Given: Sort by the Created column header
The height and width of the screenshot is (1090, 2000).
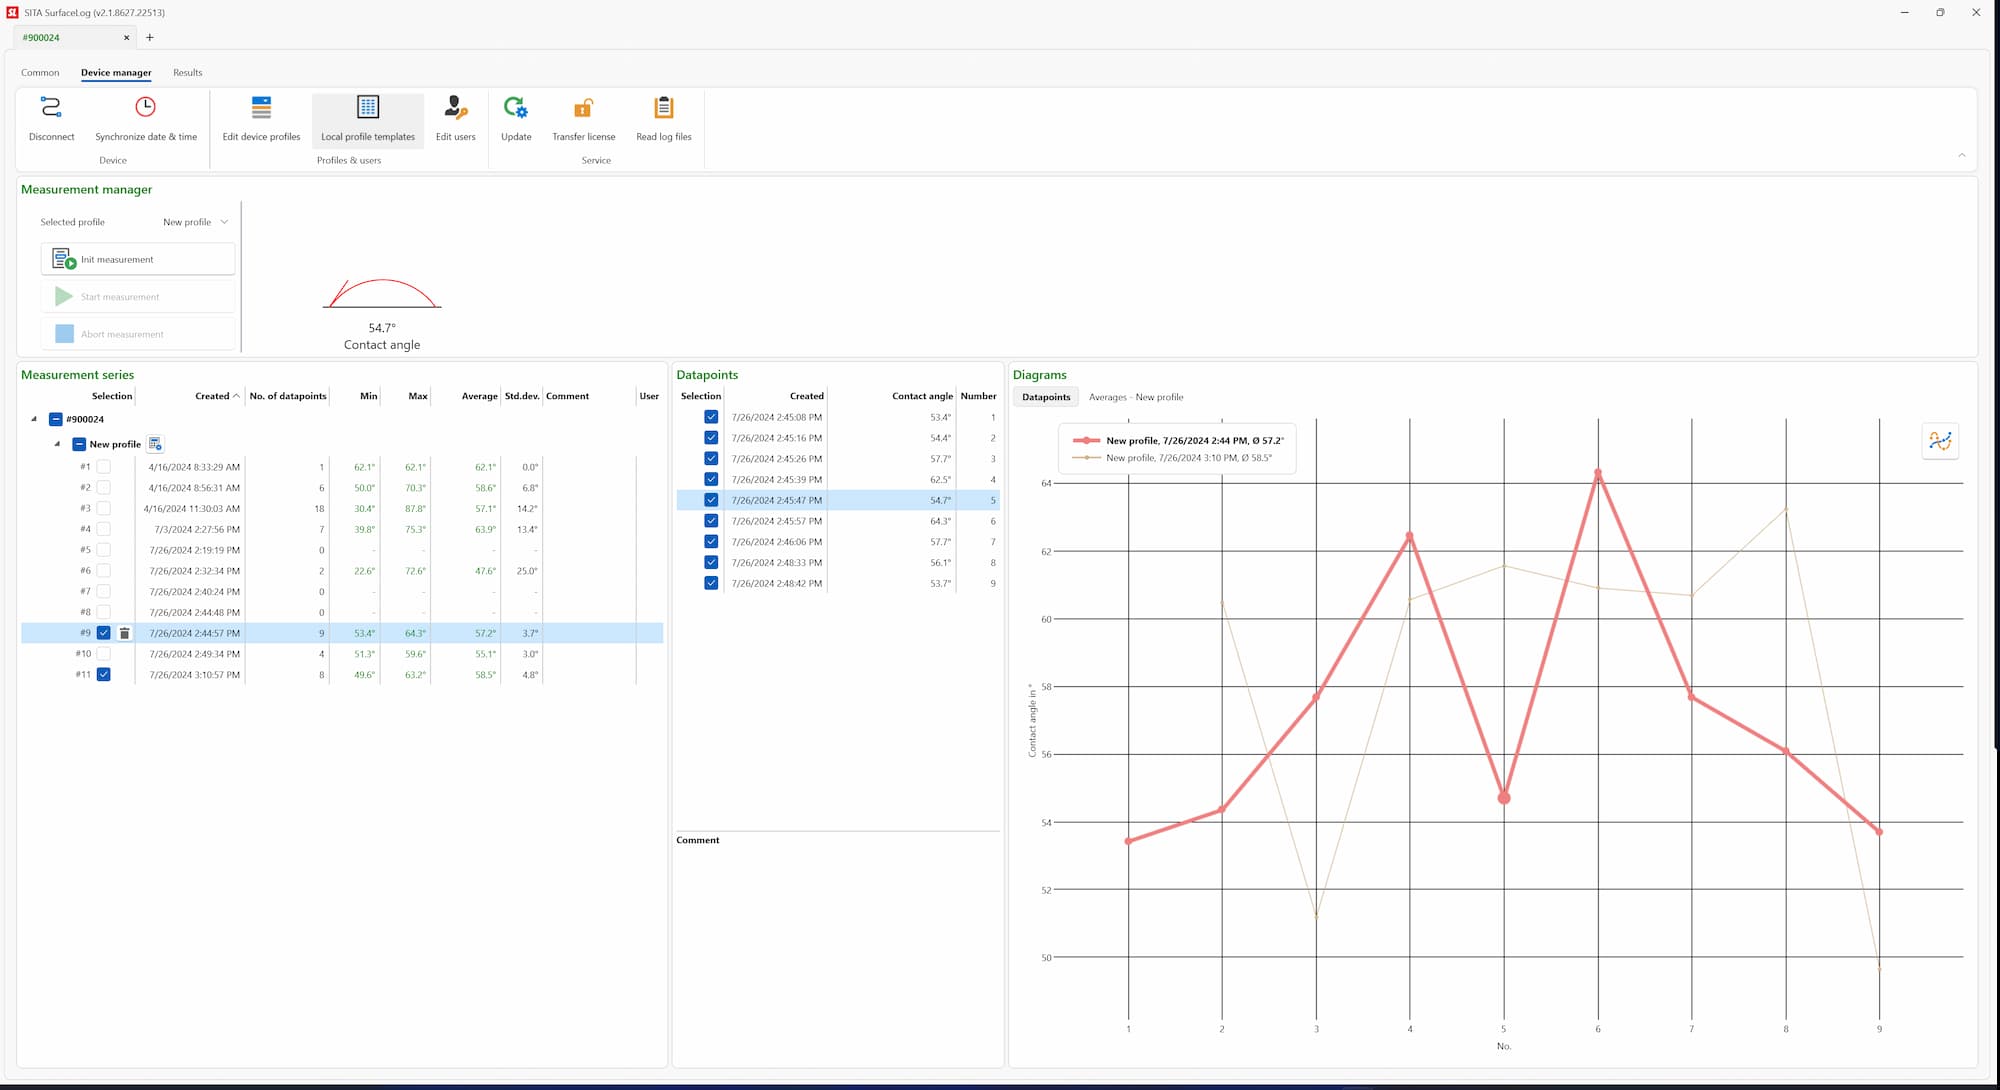Looking at the screenshot, I should pyautogui.click(x=212, y=396).
